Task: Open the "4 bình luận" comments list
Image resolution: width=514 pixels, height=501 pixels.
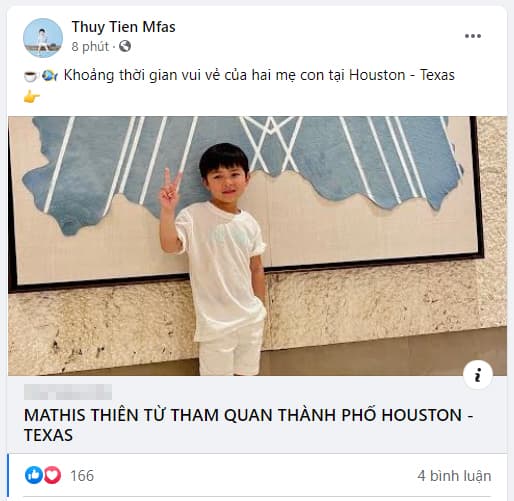Action: coord(454,476)
